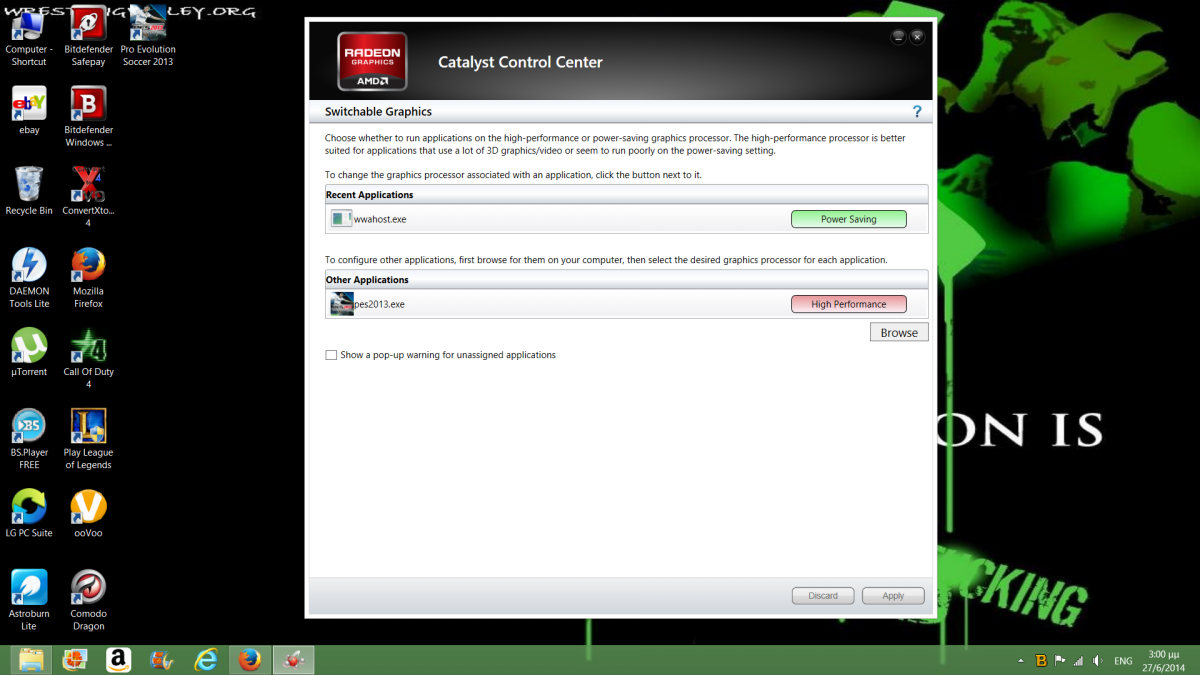Toggle pes2013.exe High Performance setting
The width and height of the screenshot is (1200, 675).
(x=848, y=304)
